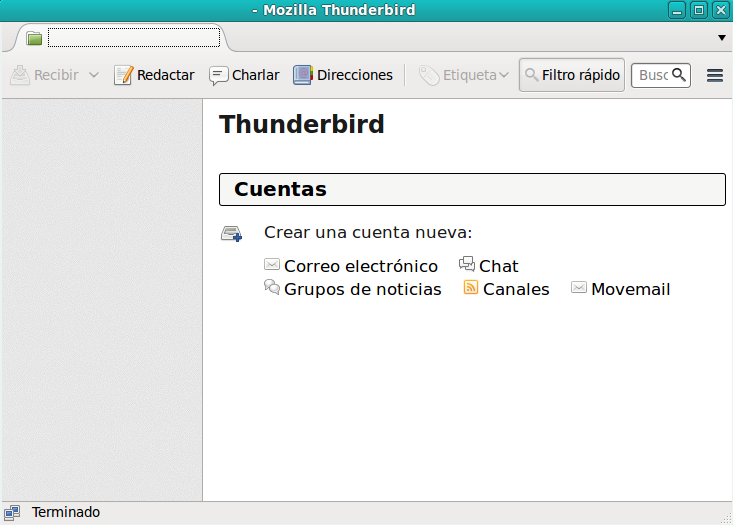Click the Cuentas section header
This screenshot has width=733, height=525.
472,189
